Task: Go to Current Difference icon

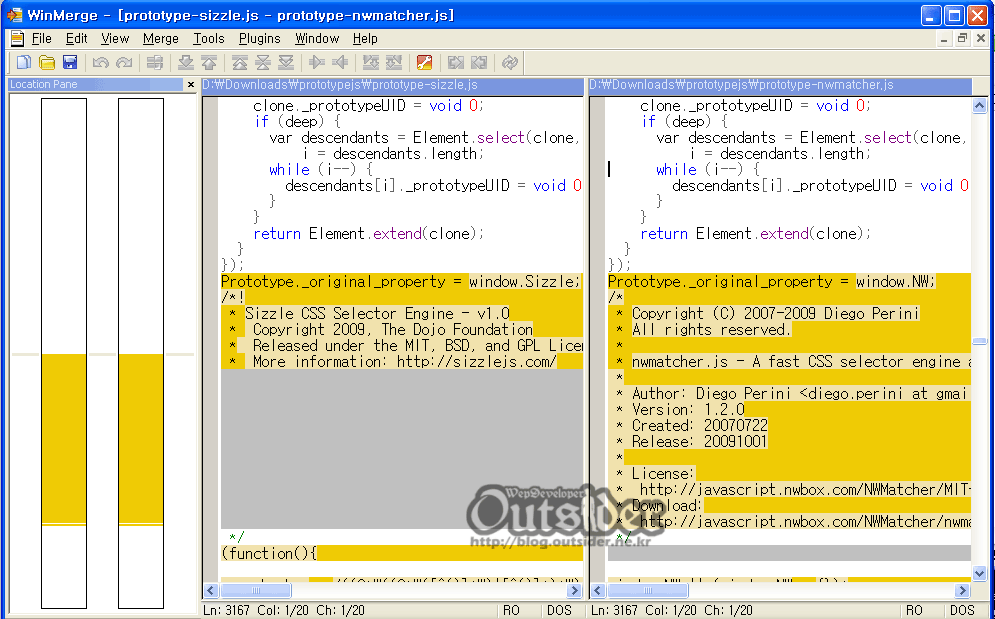Action: [263, 62]
